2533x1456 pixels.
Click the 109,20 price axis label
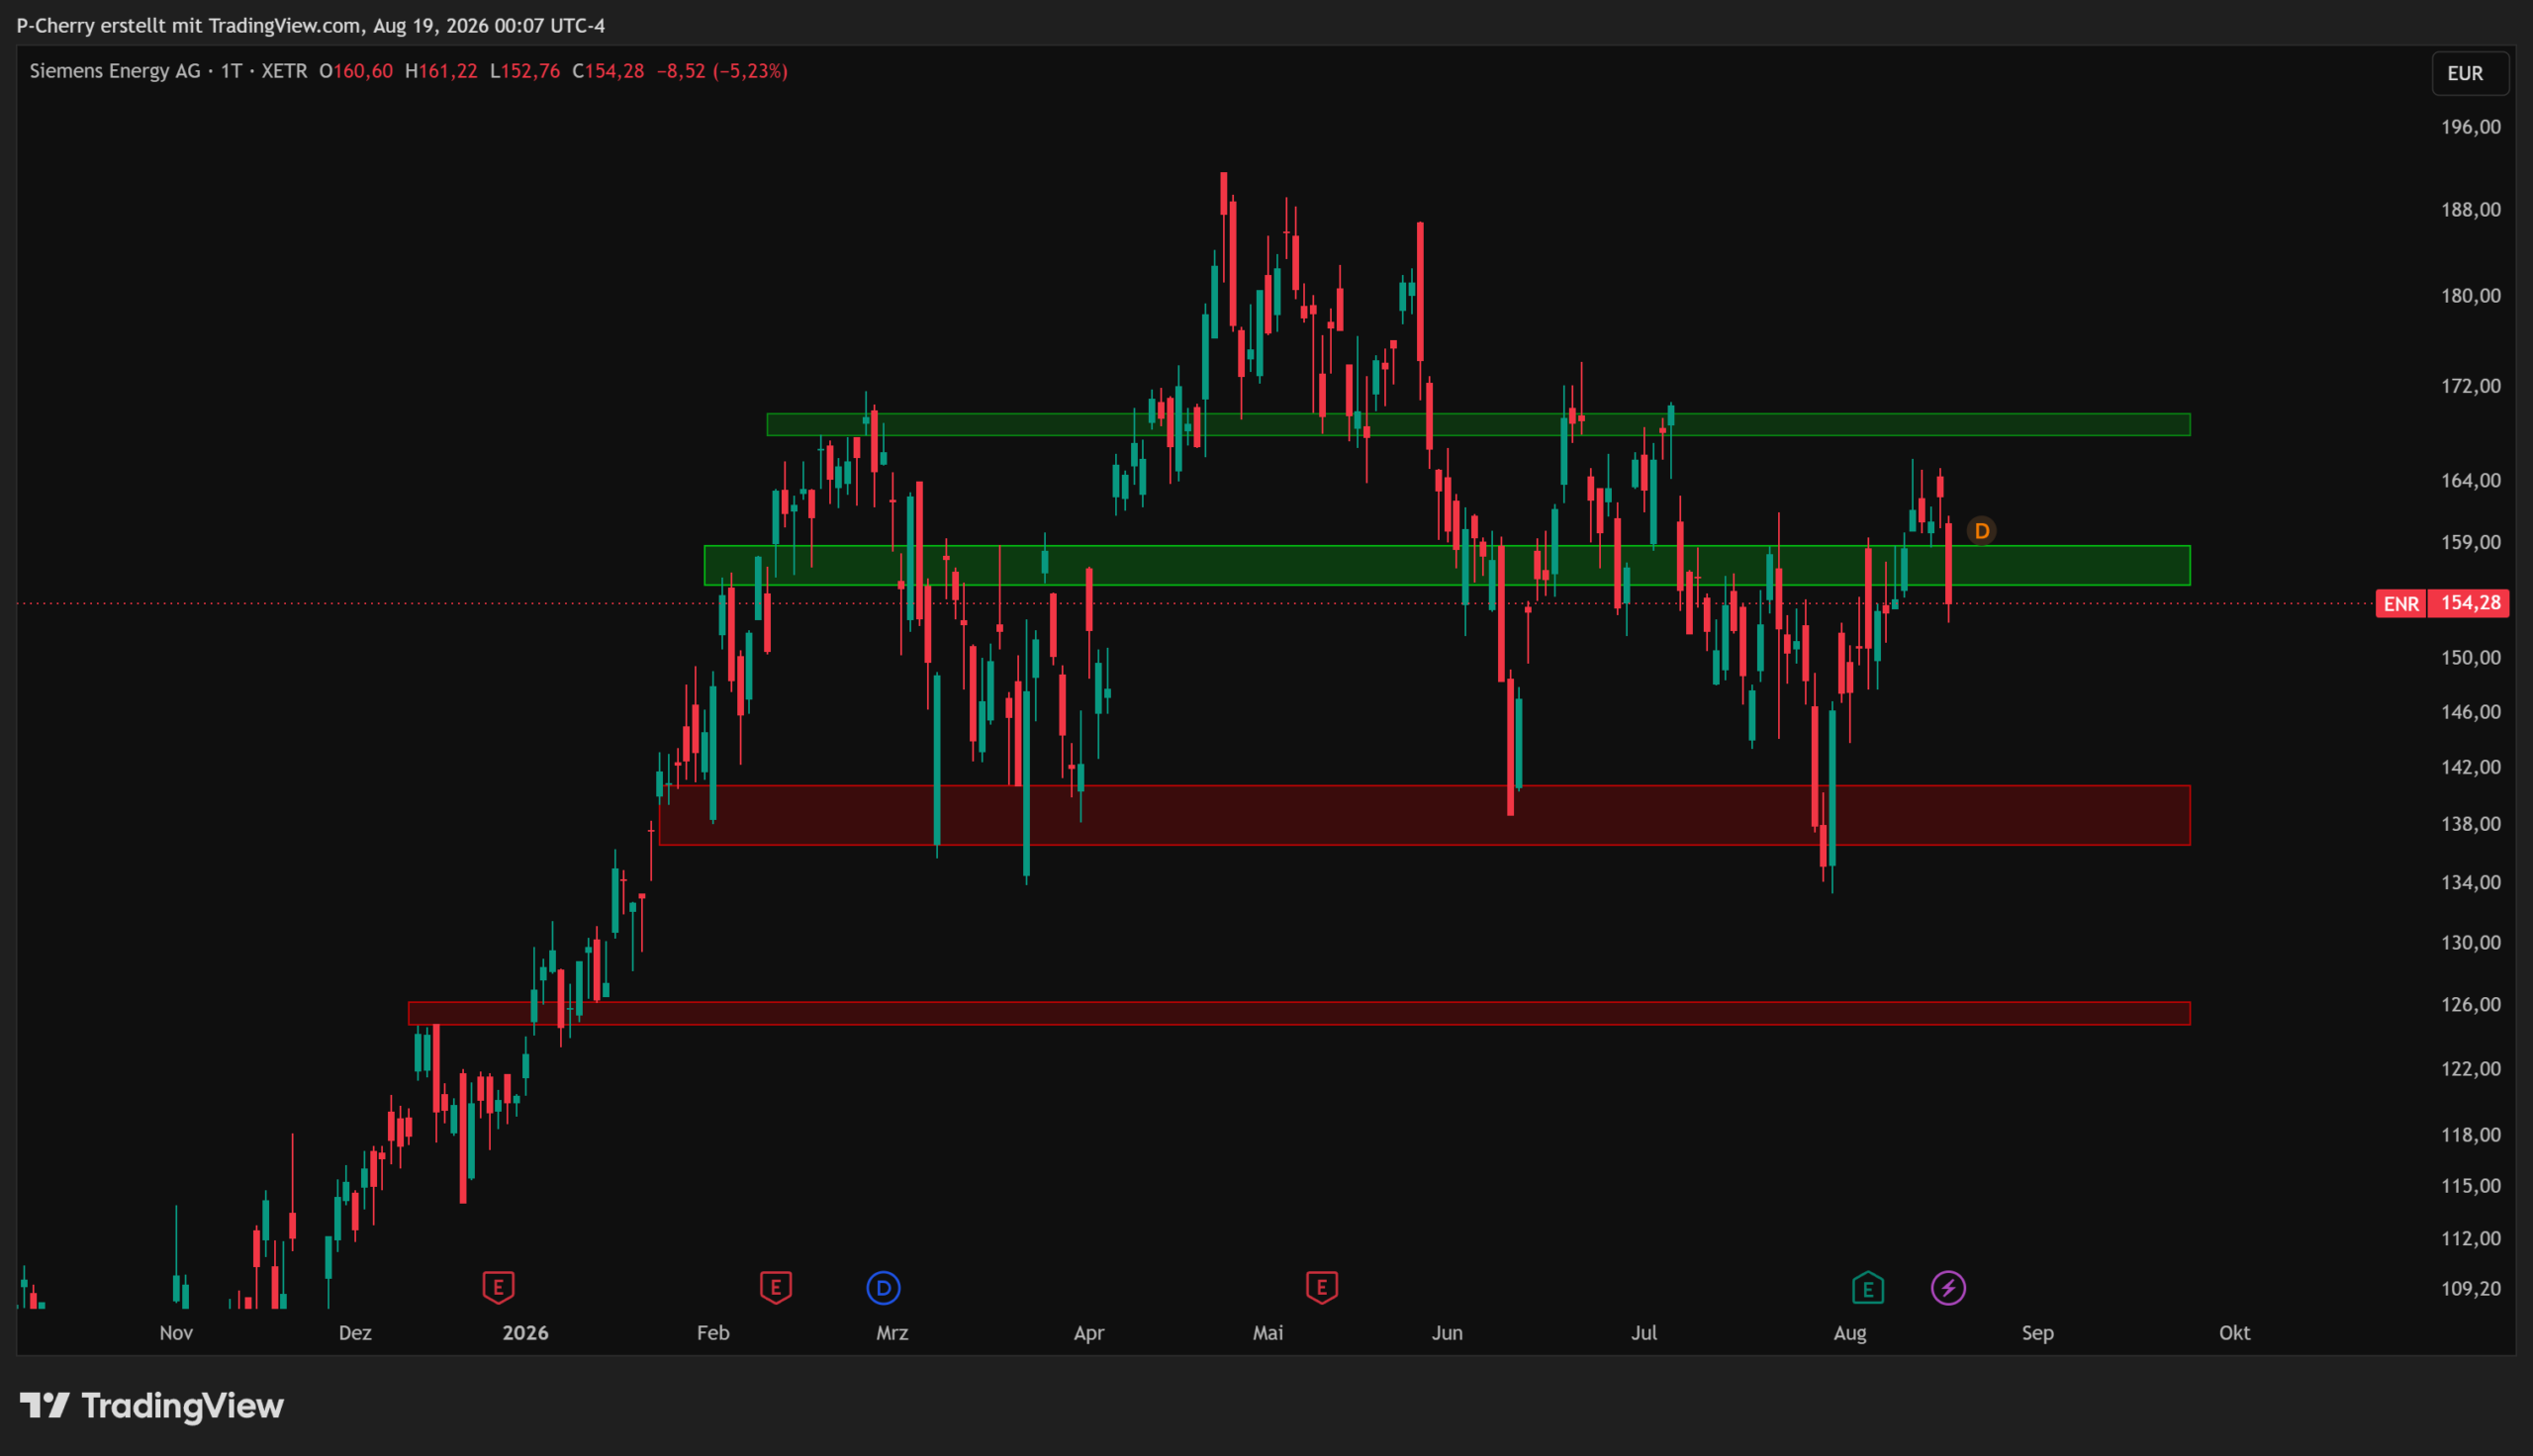click(2470, 1289)
